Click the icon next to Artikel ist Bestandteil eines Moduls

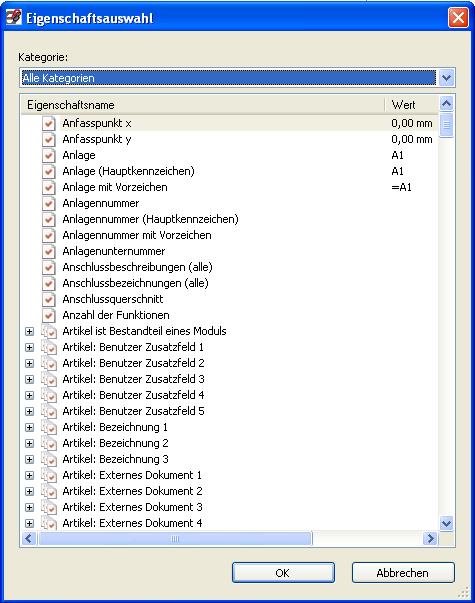pyautogui.click(x=49, y=331)
